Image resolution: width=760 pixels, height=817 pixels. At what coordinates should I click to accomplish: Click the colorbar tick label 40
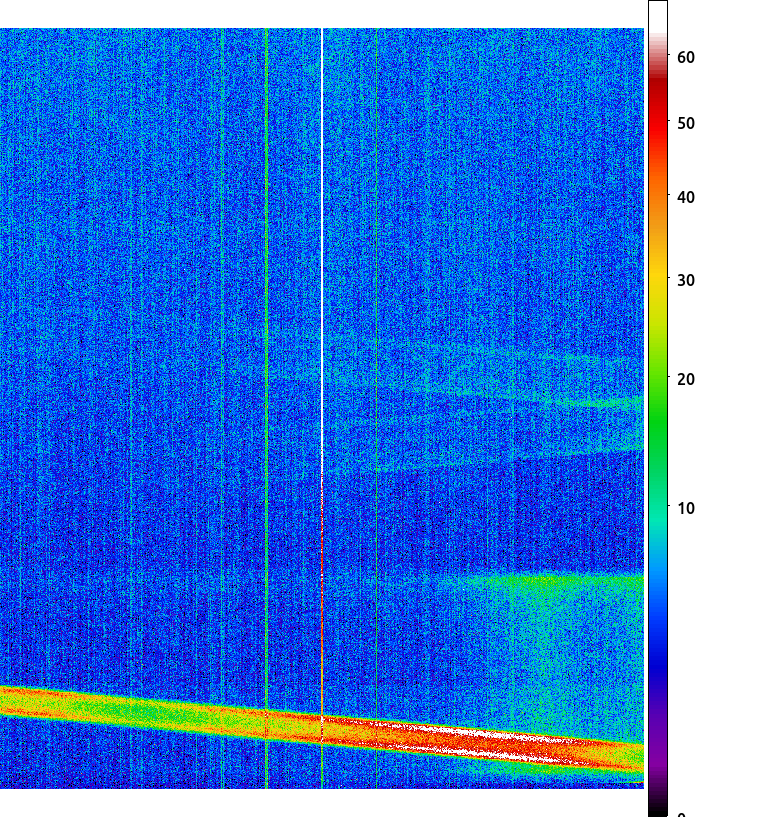click(686, 197)
